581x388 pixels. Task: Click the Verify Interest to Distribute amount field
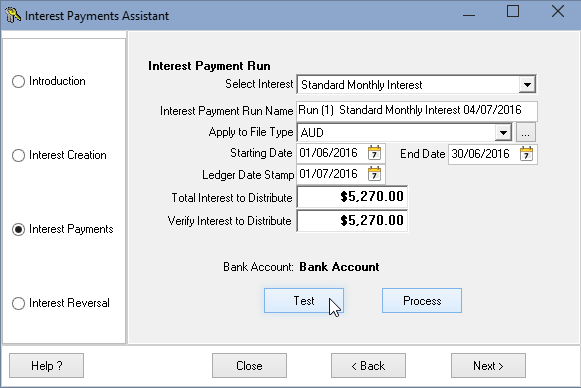(352, 221)
